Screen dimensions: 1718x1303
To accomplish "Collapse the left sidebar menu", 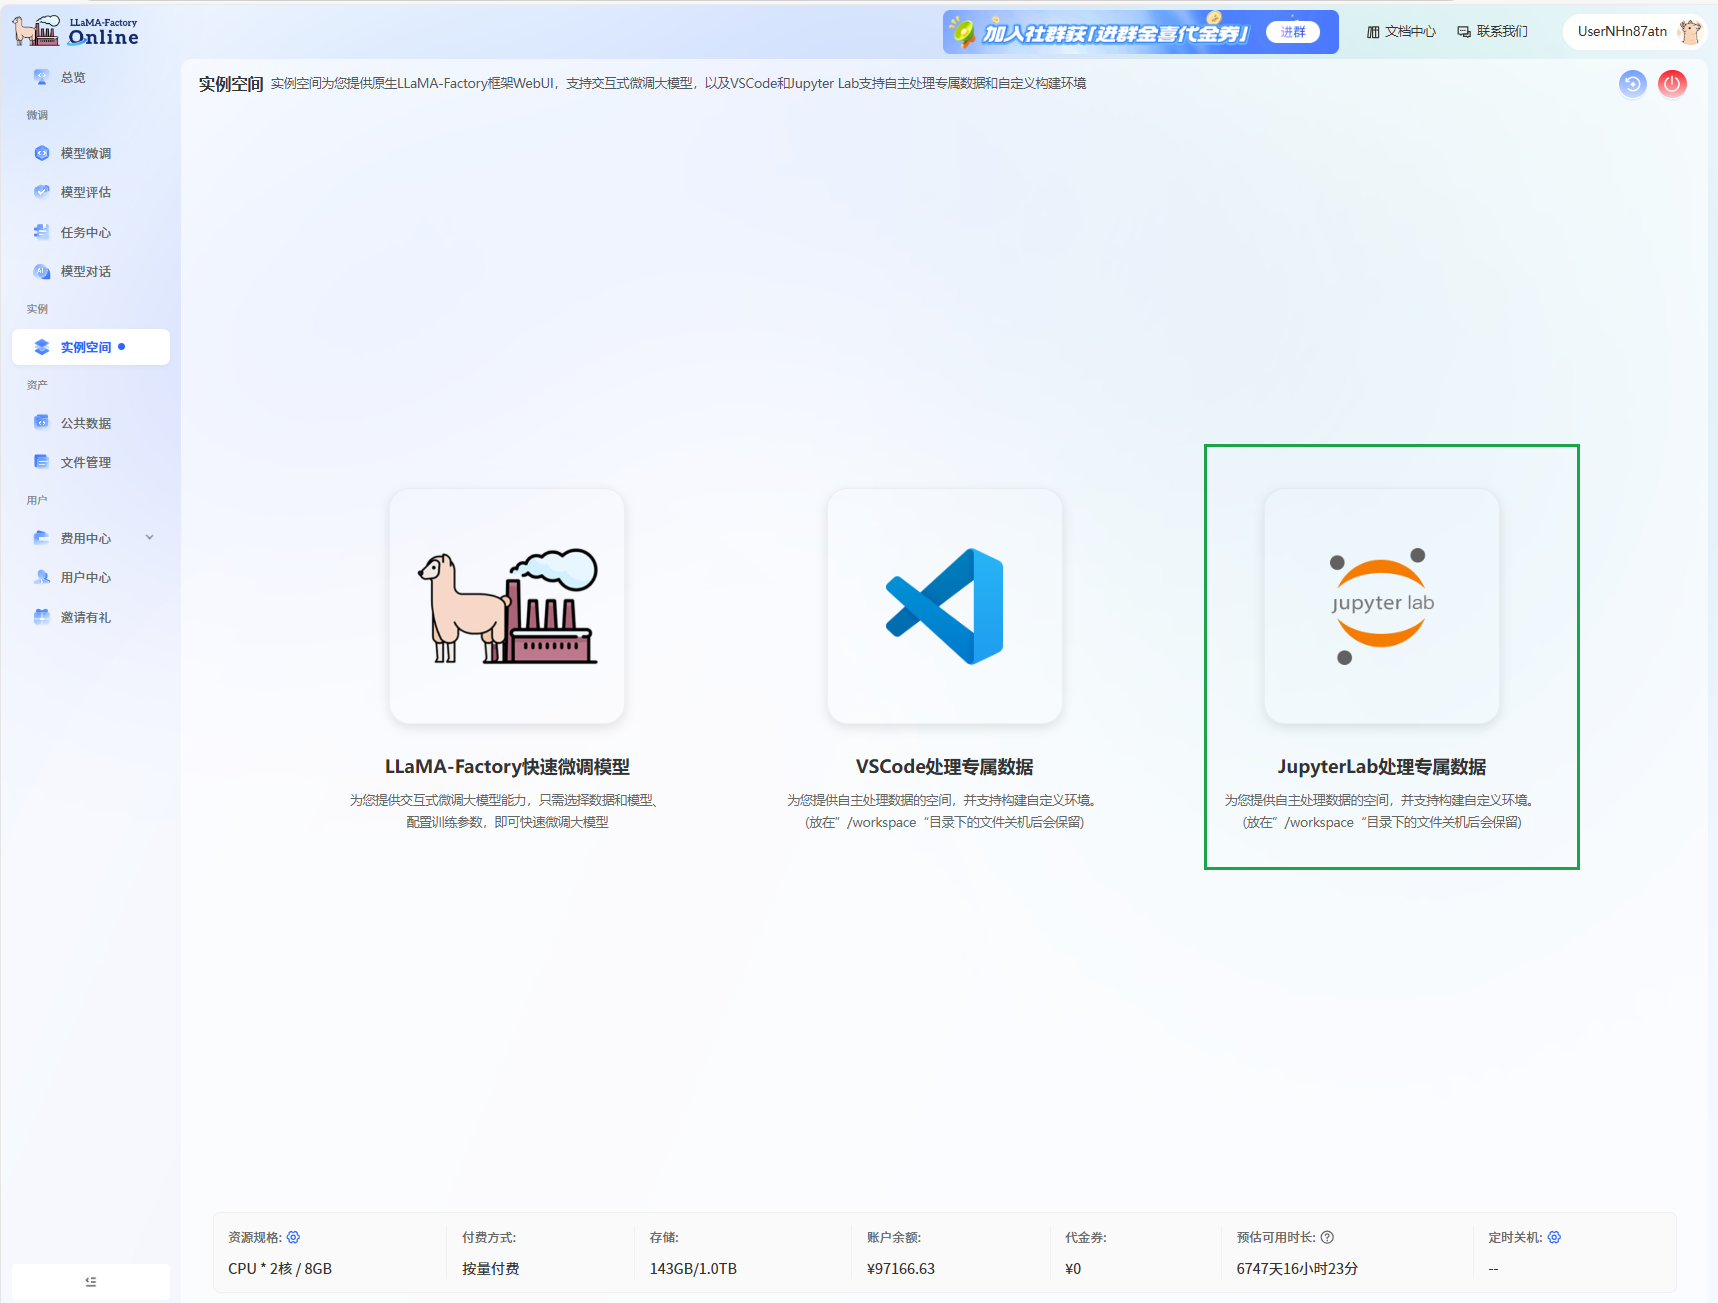I will (91, 1282).
